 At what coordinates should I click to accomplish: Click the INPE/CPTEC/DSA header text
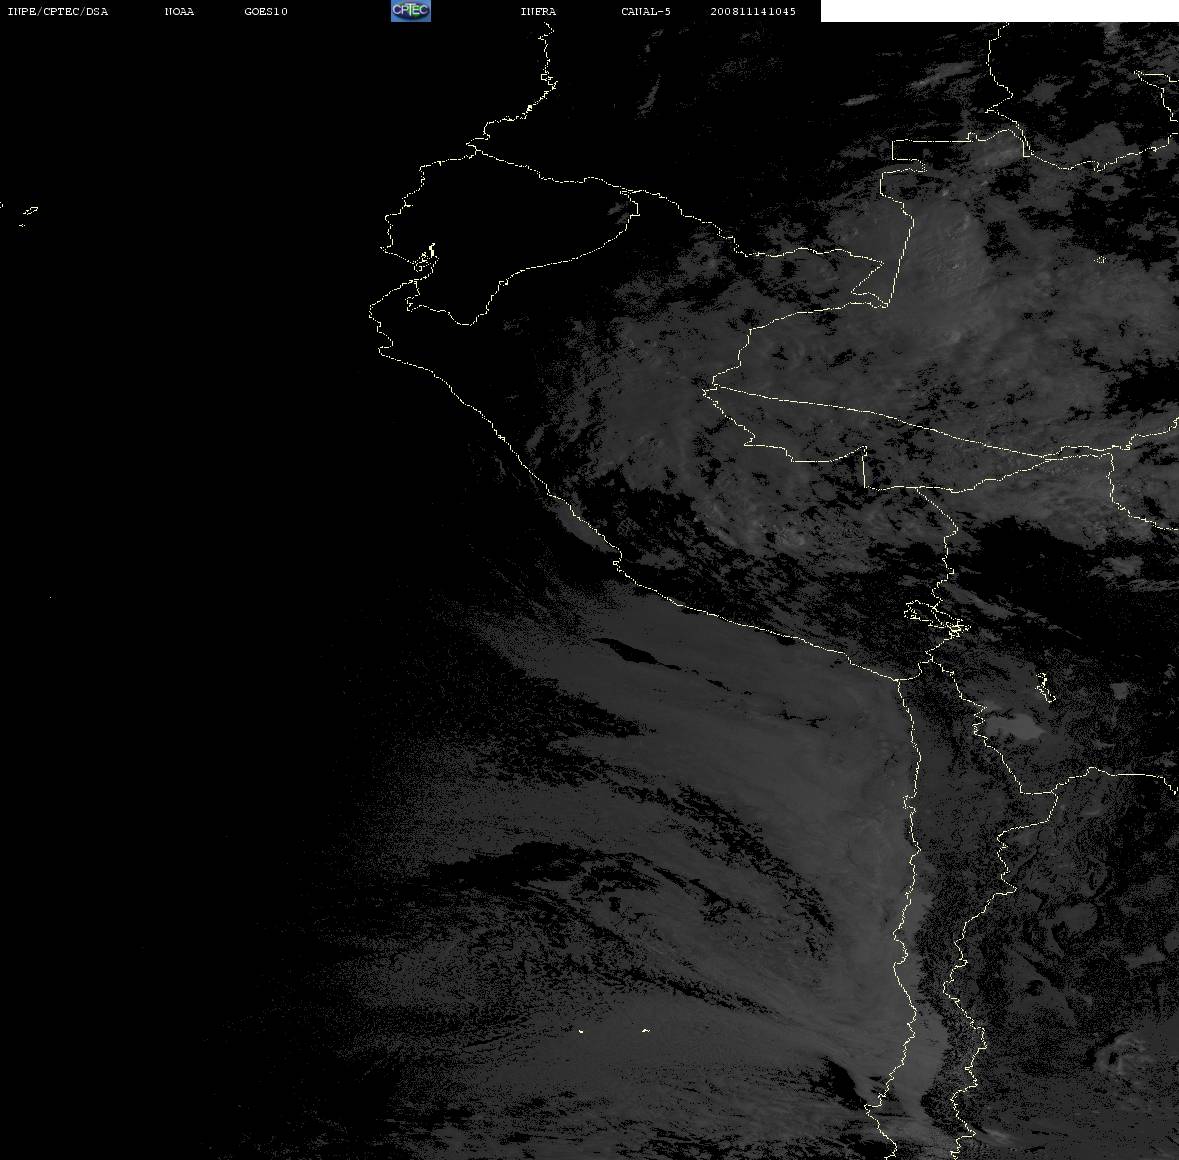tap(58, 11)
